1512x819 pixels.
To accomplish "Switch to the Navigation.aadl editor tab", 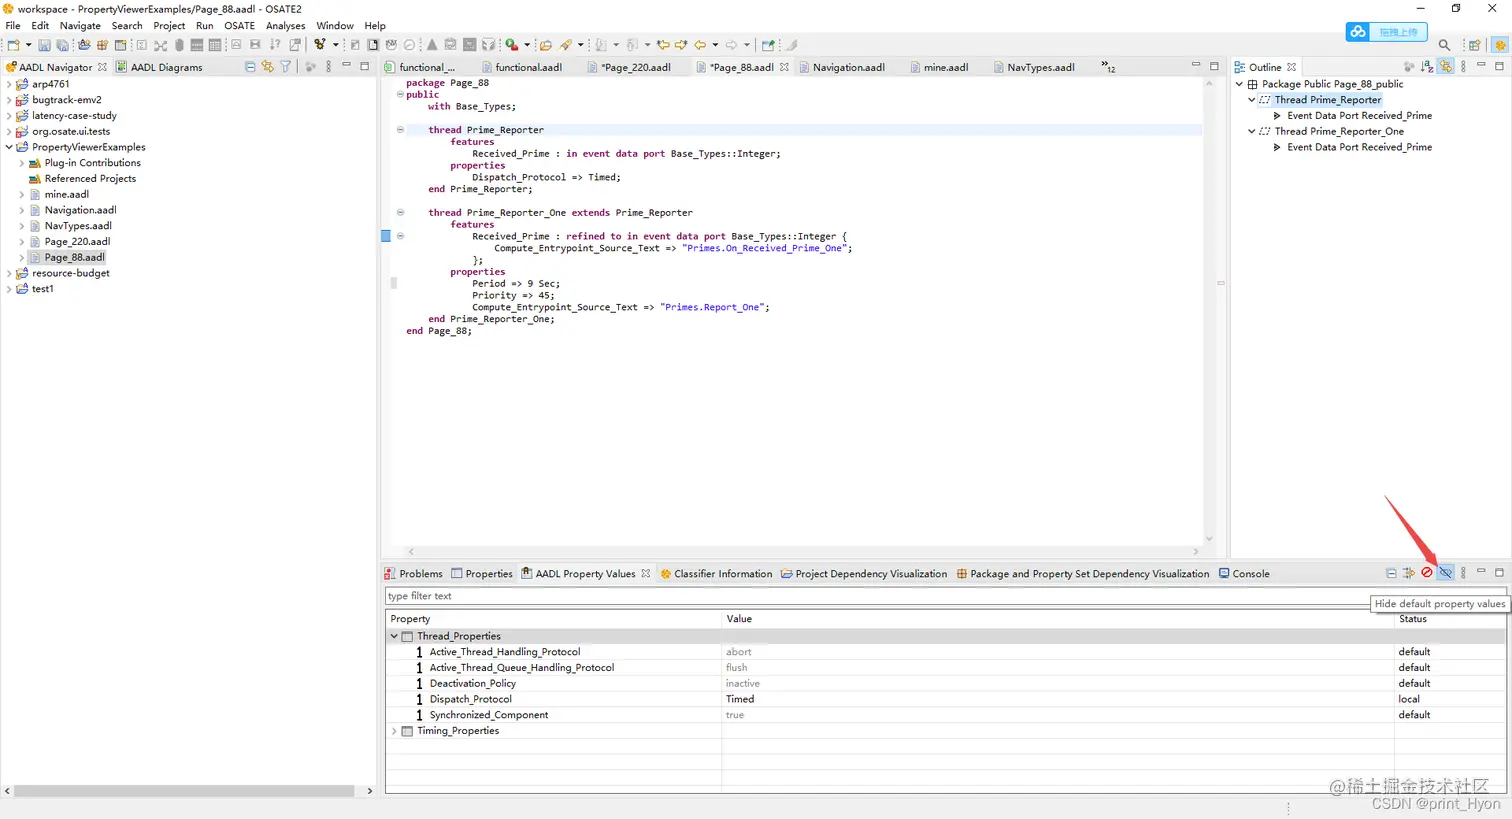I will (x=848, y=67).
